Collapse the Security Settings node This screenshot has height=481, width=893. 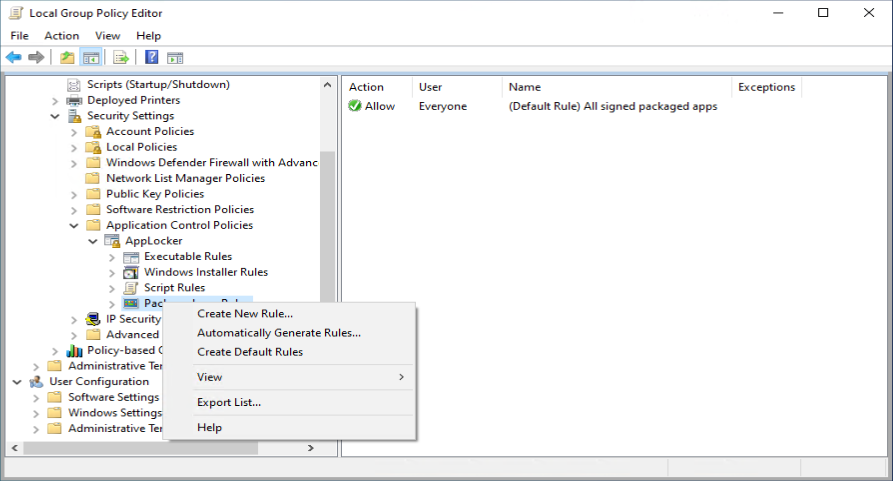pos(55,116)
